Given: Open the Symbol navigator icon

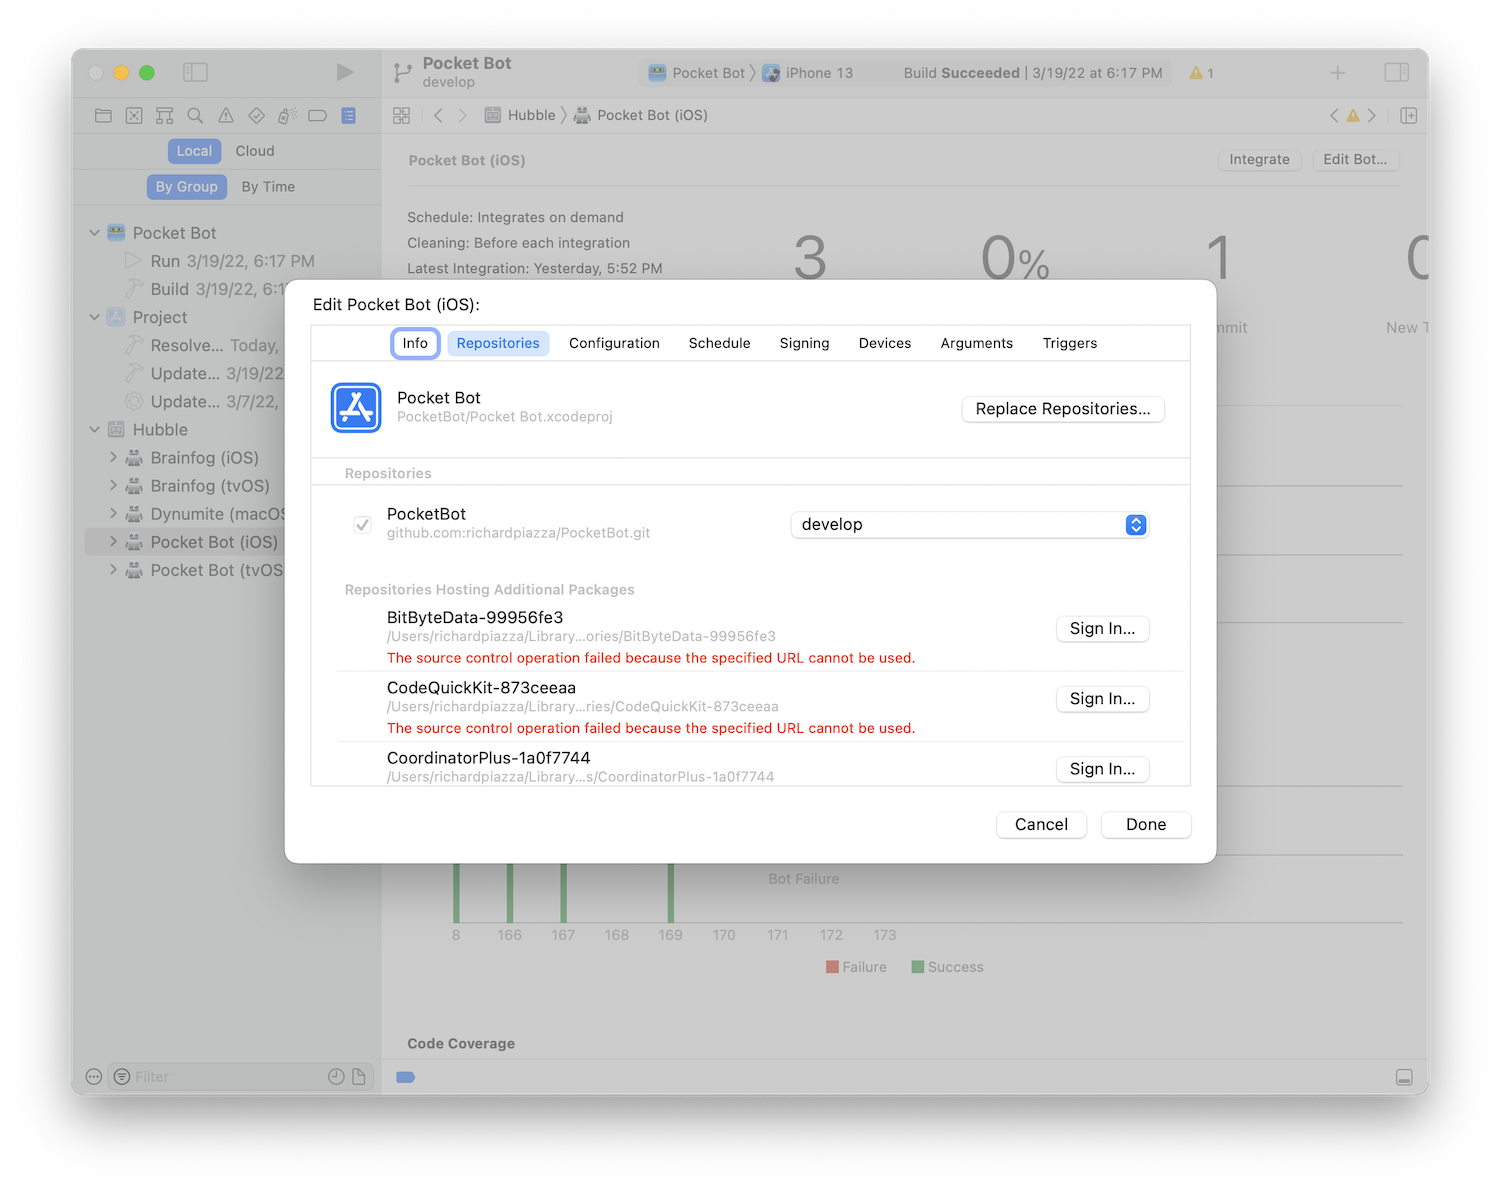Looking at the screenshot, I should (x=165, y=116).
